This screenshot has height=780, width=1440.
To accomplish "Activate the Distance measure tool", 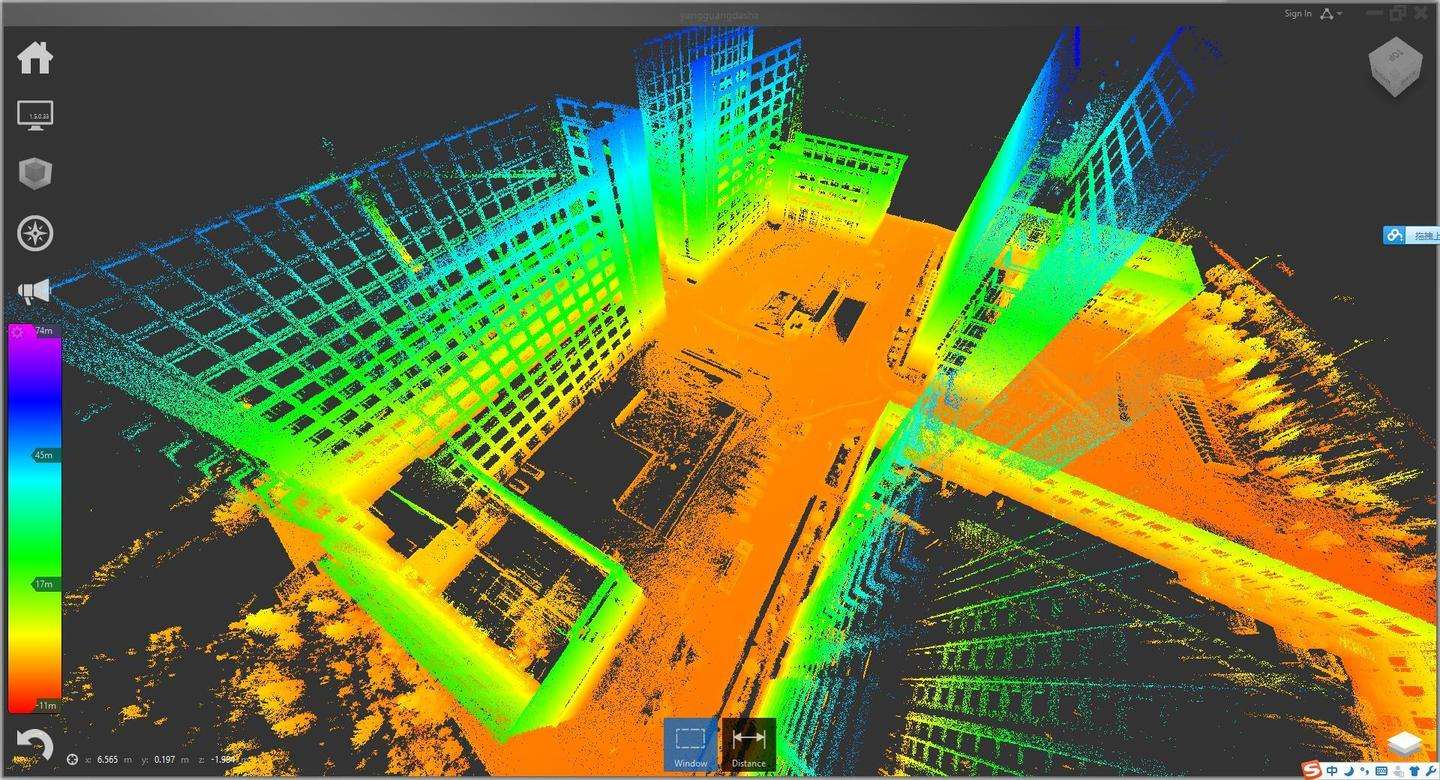I will 748,745.
